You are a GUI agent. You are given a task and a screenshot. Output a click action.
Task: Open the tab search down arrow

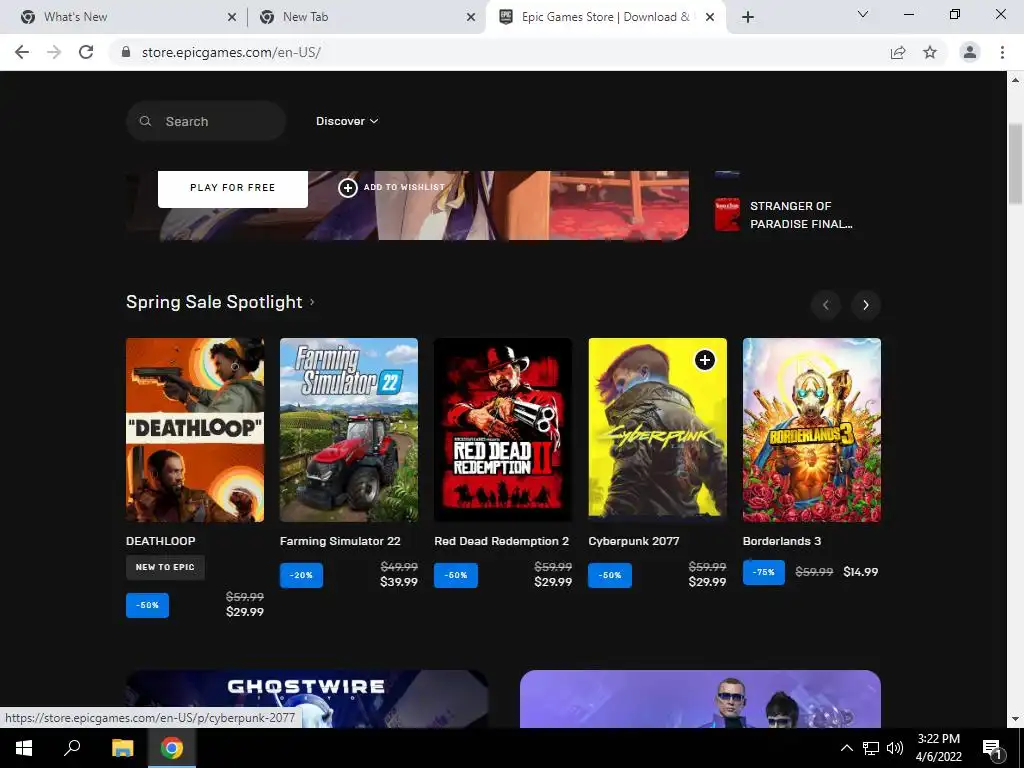click(863, 14)
